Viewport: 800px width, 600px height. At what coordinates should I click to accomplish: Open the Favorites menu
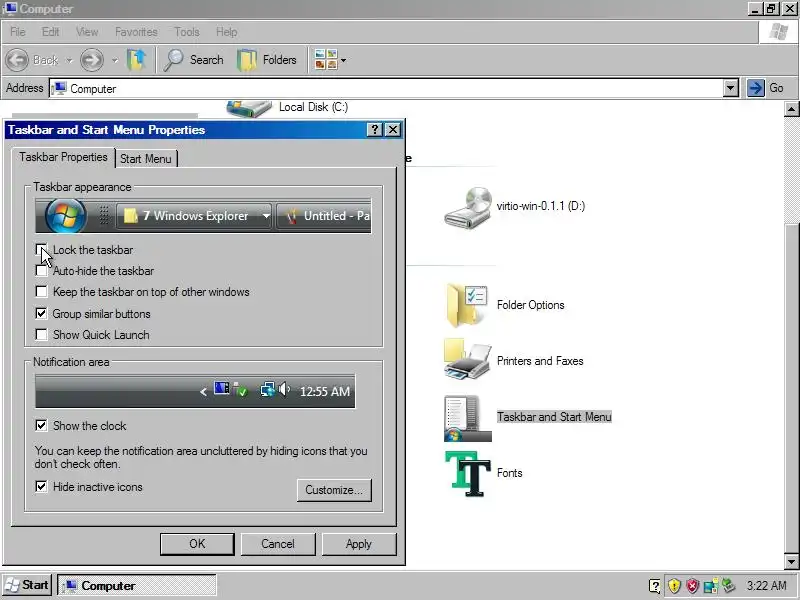click(x=136, y=32)
